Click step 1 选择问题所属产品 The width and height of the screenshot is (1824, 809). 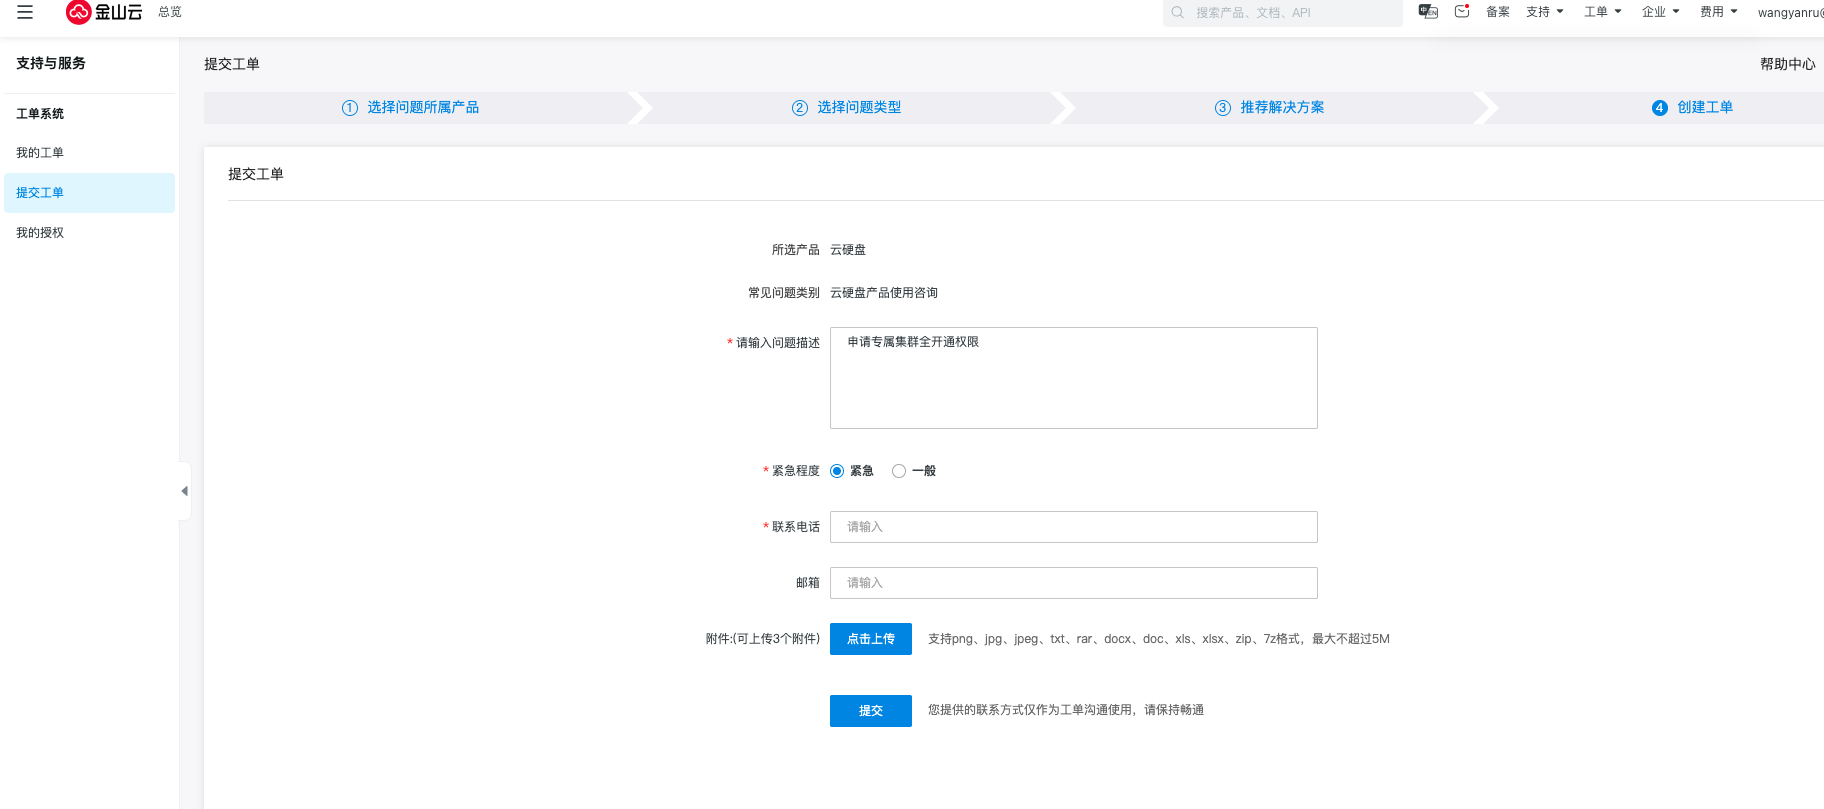pos(411,108)
